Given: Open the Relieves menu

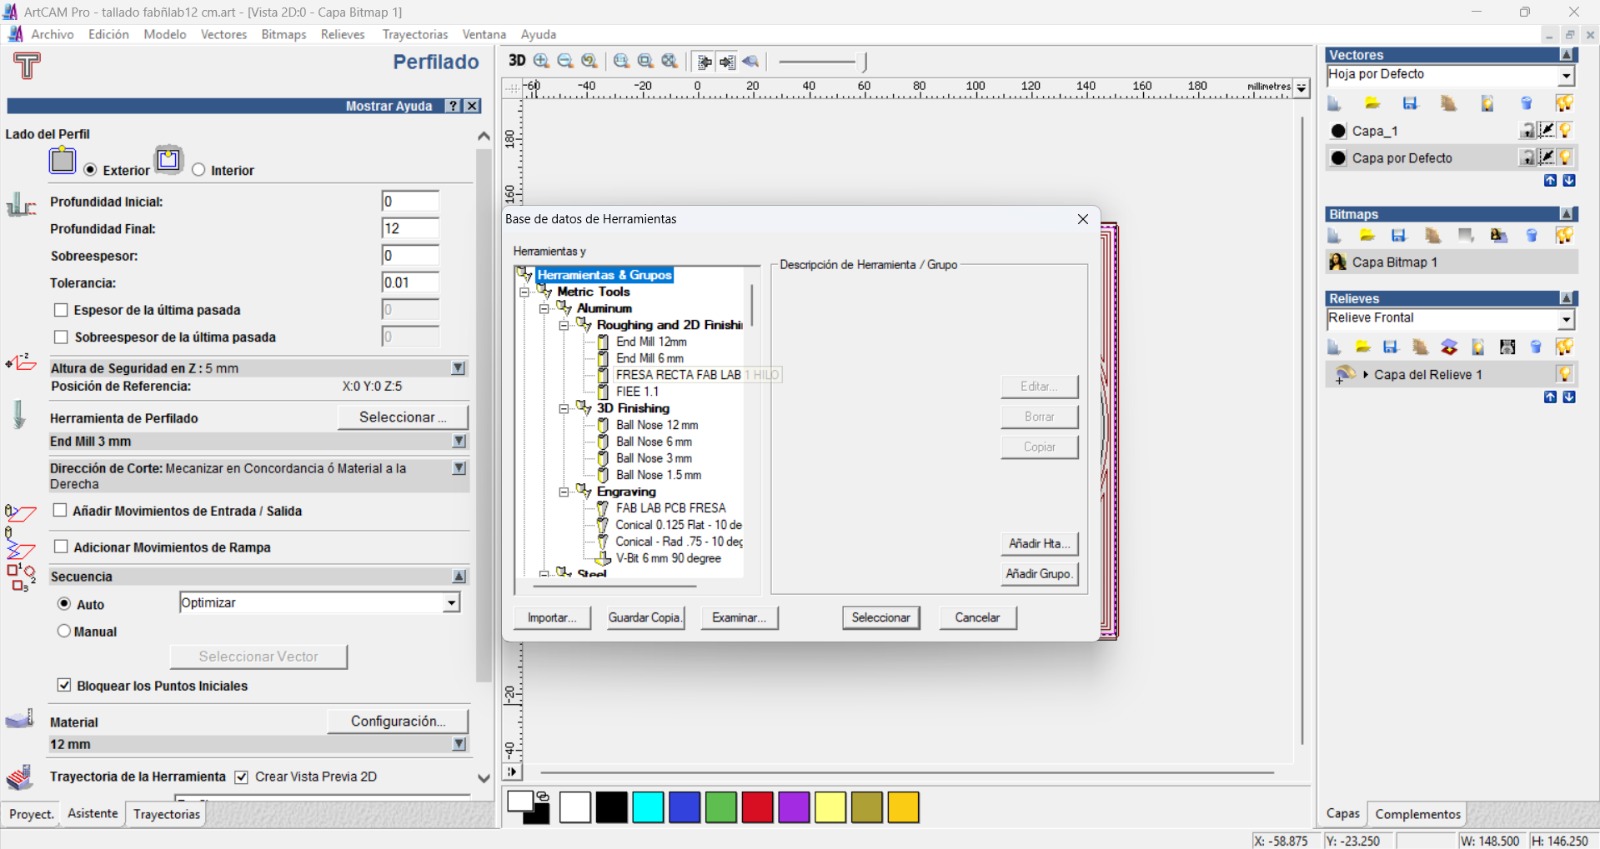Looking at the screenshot, I should [x=343, y=34].
